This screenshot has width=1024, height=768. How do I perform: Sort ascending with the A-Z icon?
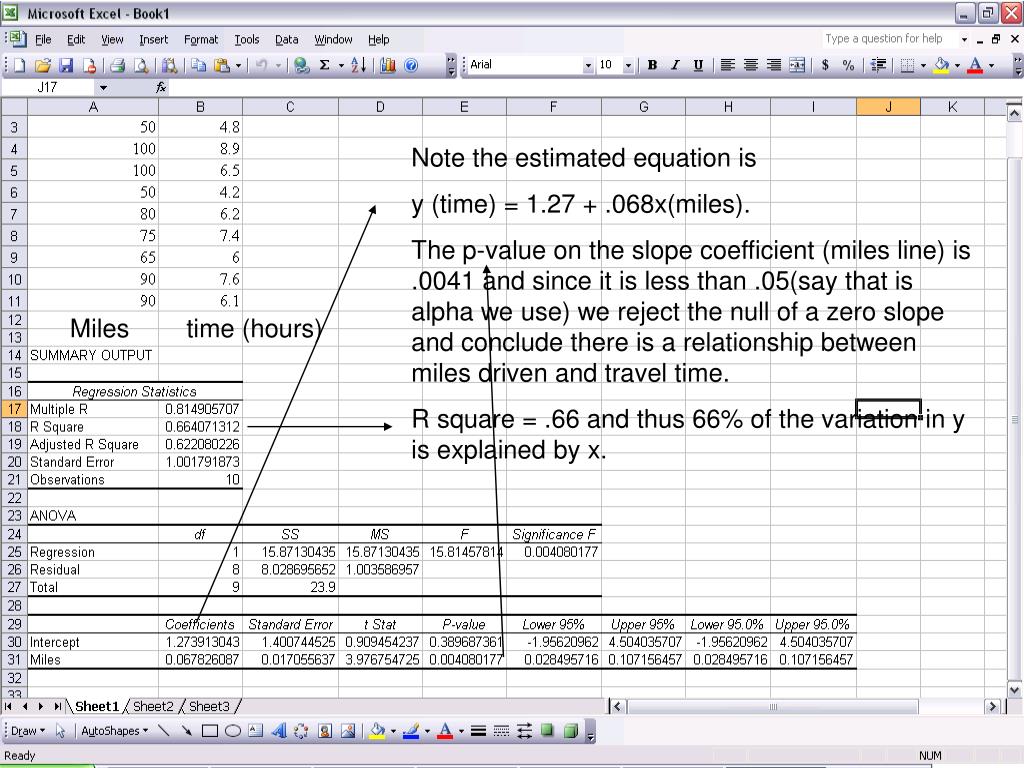pos(358,65)
